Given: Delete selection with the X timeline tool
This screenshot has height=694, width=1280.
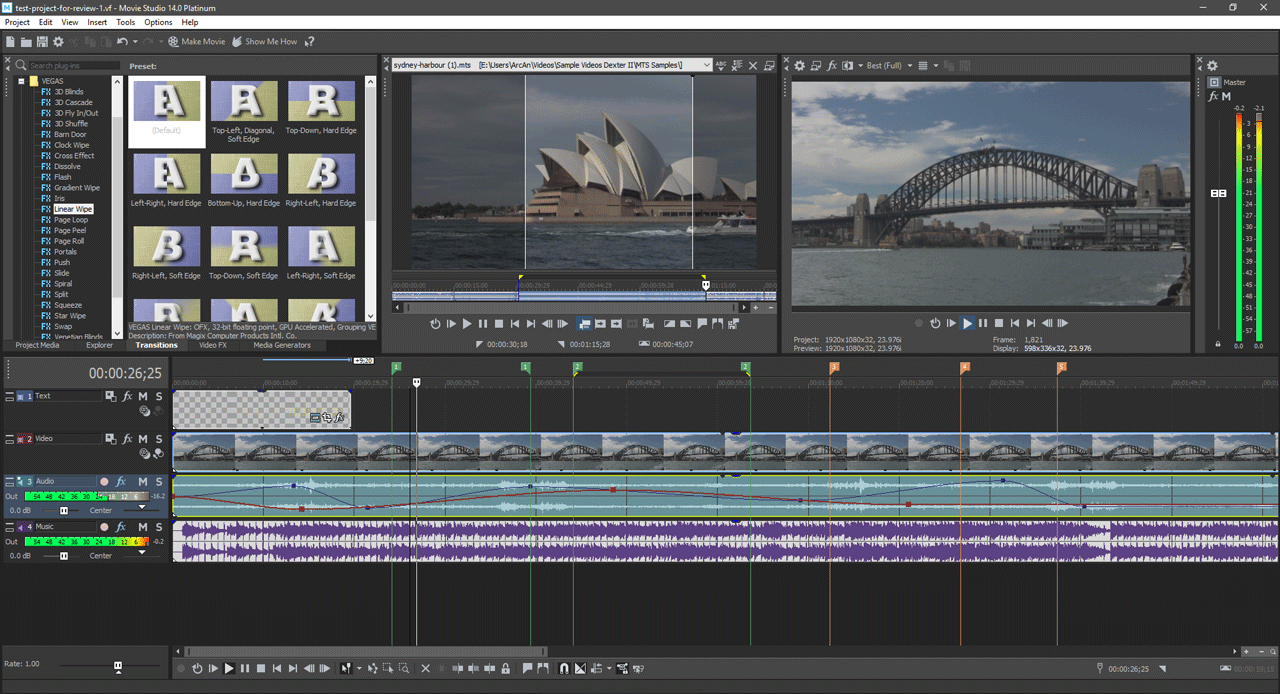Looking at the screenshot, I should [x=425, y=669].
